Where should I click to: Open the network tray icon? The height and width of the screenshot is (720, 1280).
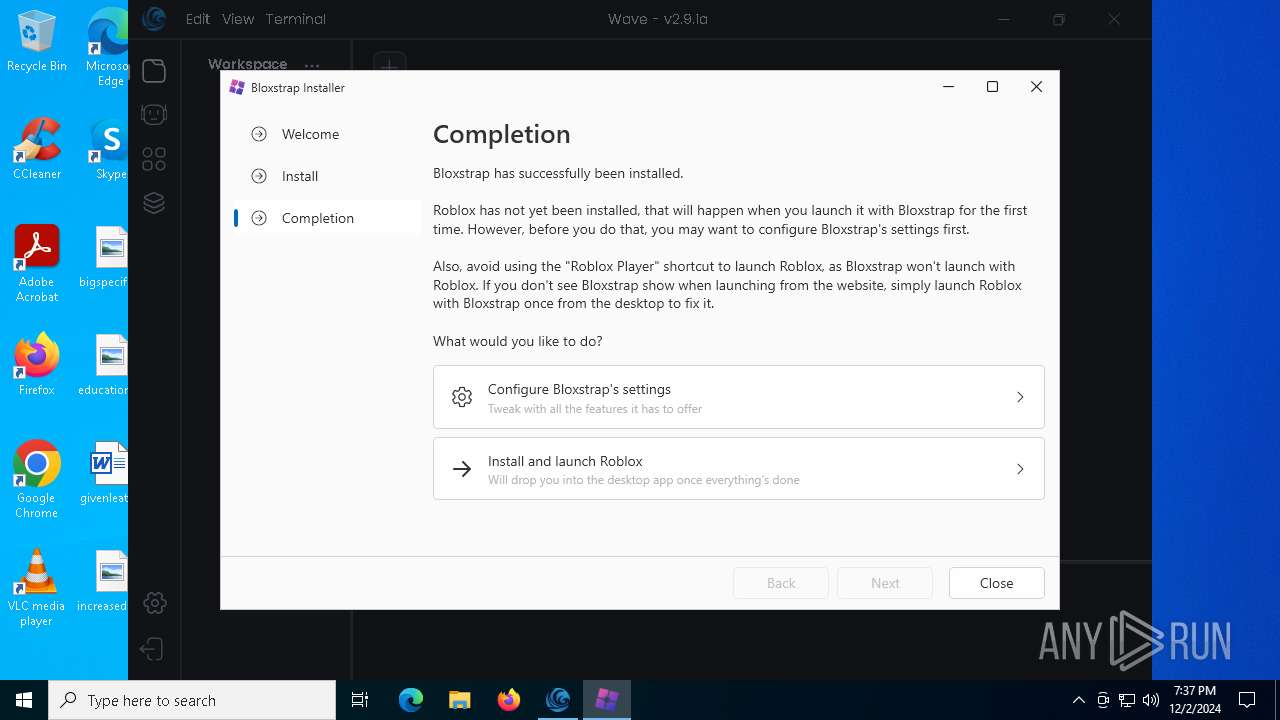click(x=1127, y=700)
